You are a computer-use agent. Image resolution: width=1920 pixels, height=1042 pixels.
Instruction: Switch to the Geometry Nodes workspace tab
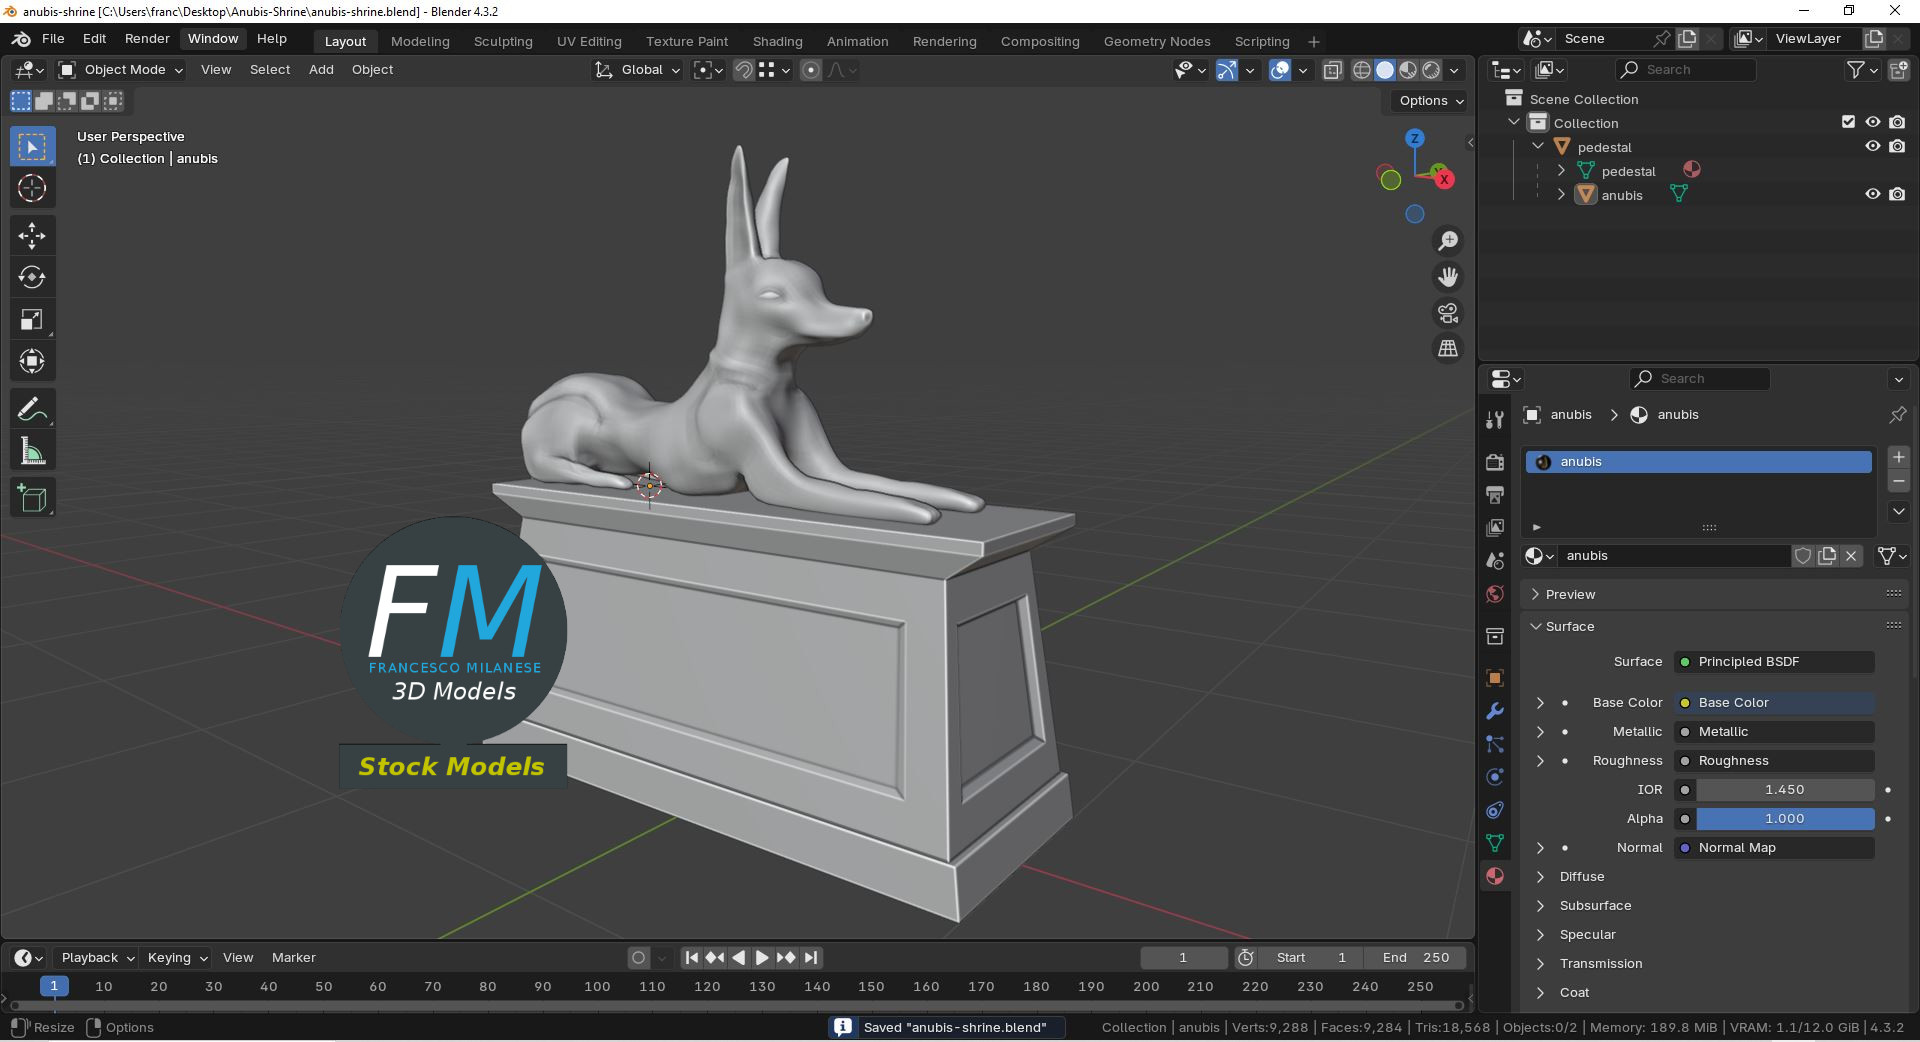[x=1157, y=41]
